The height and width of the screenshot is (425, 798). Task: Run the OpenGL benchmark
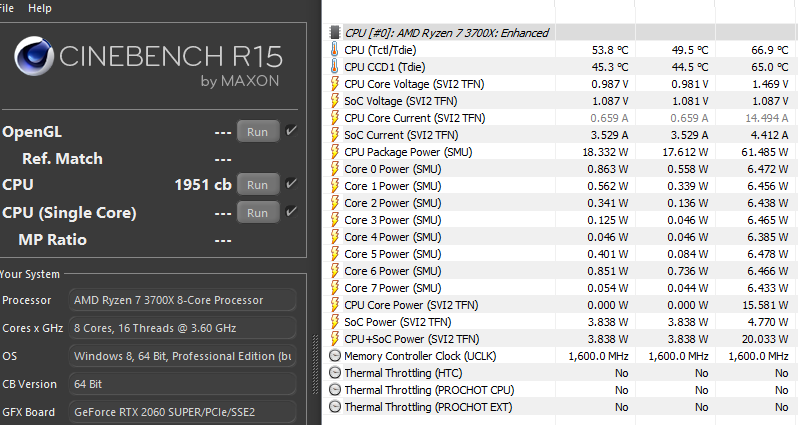[x=258, y=132]
